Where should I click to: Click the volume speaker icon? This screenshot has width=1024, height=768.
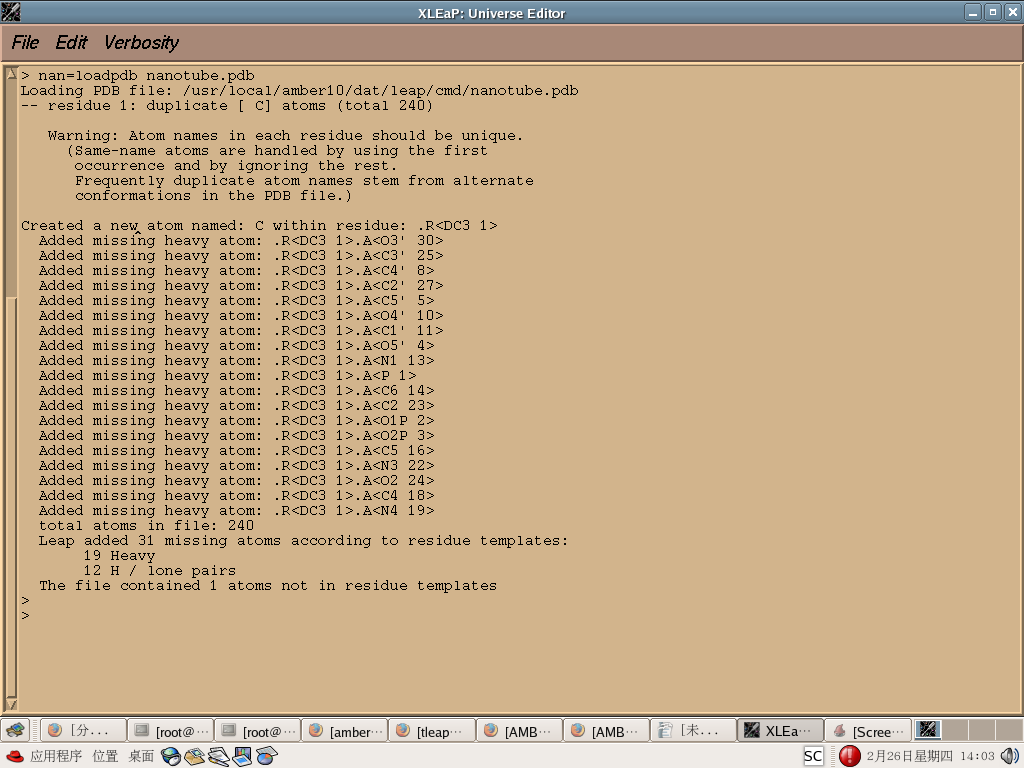(x=1009, y=756)
